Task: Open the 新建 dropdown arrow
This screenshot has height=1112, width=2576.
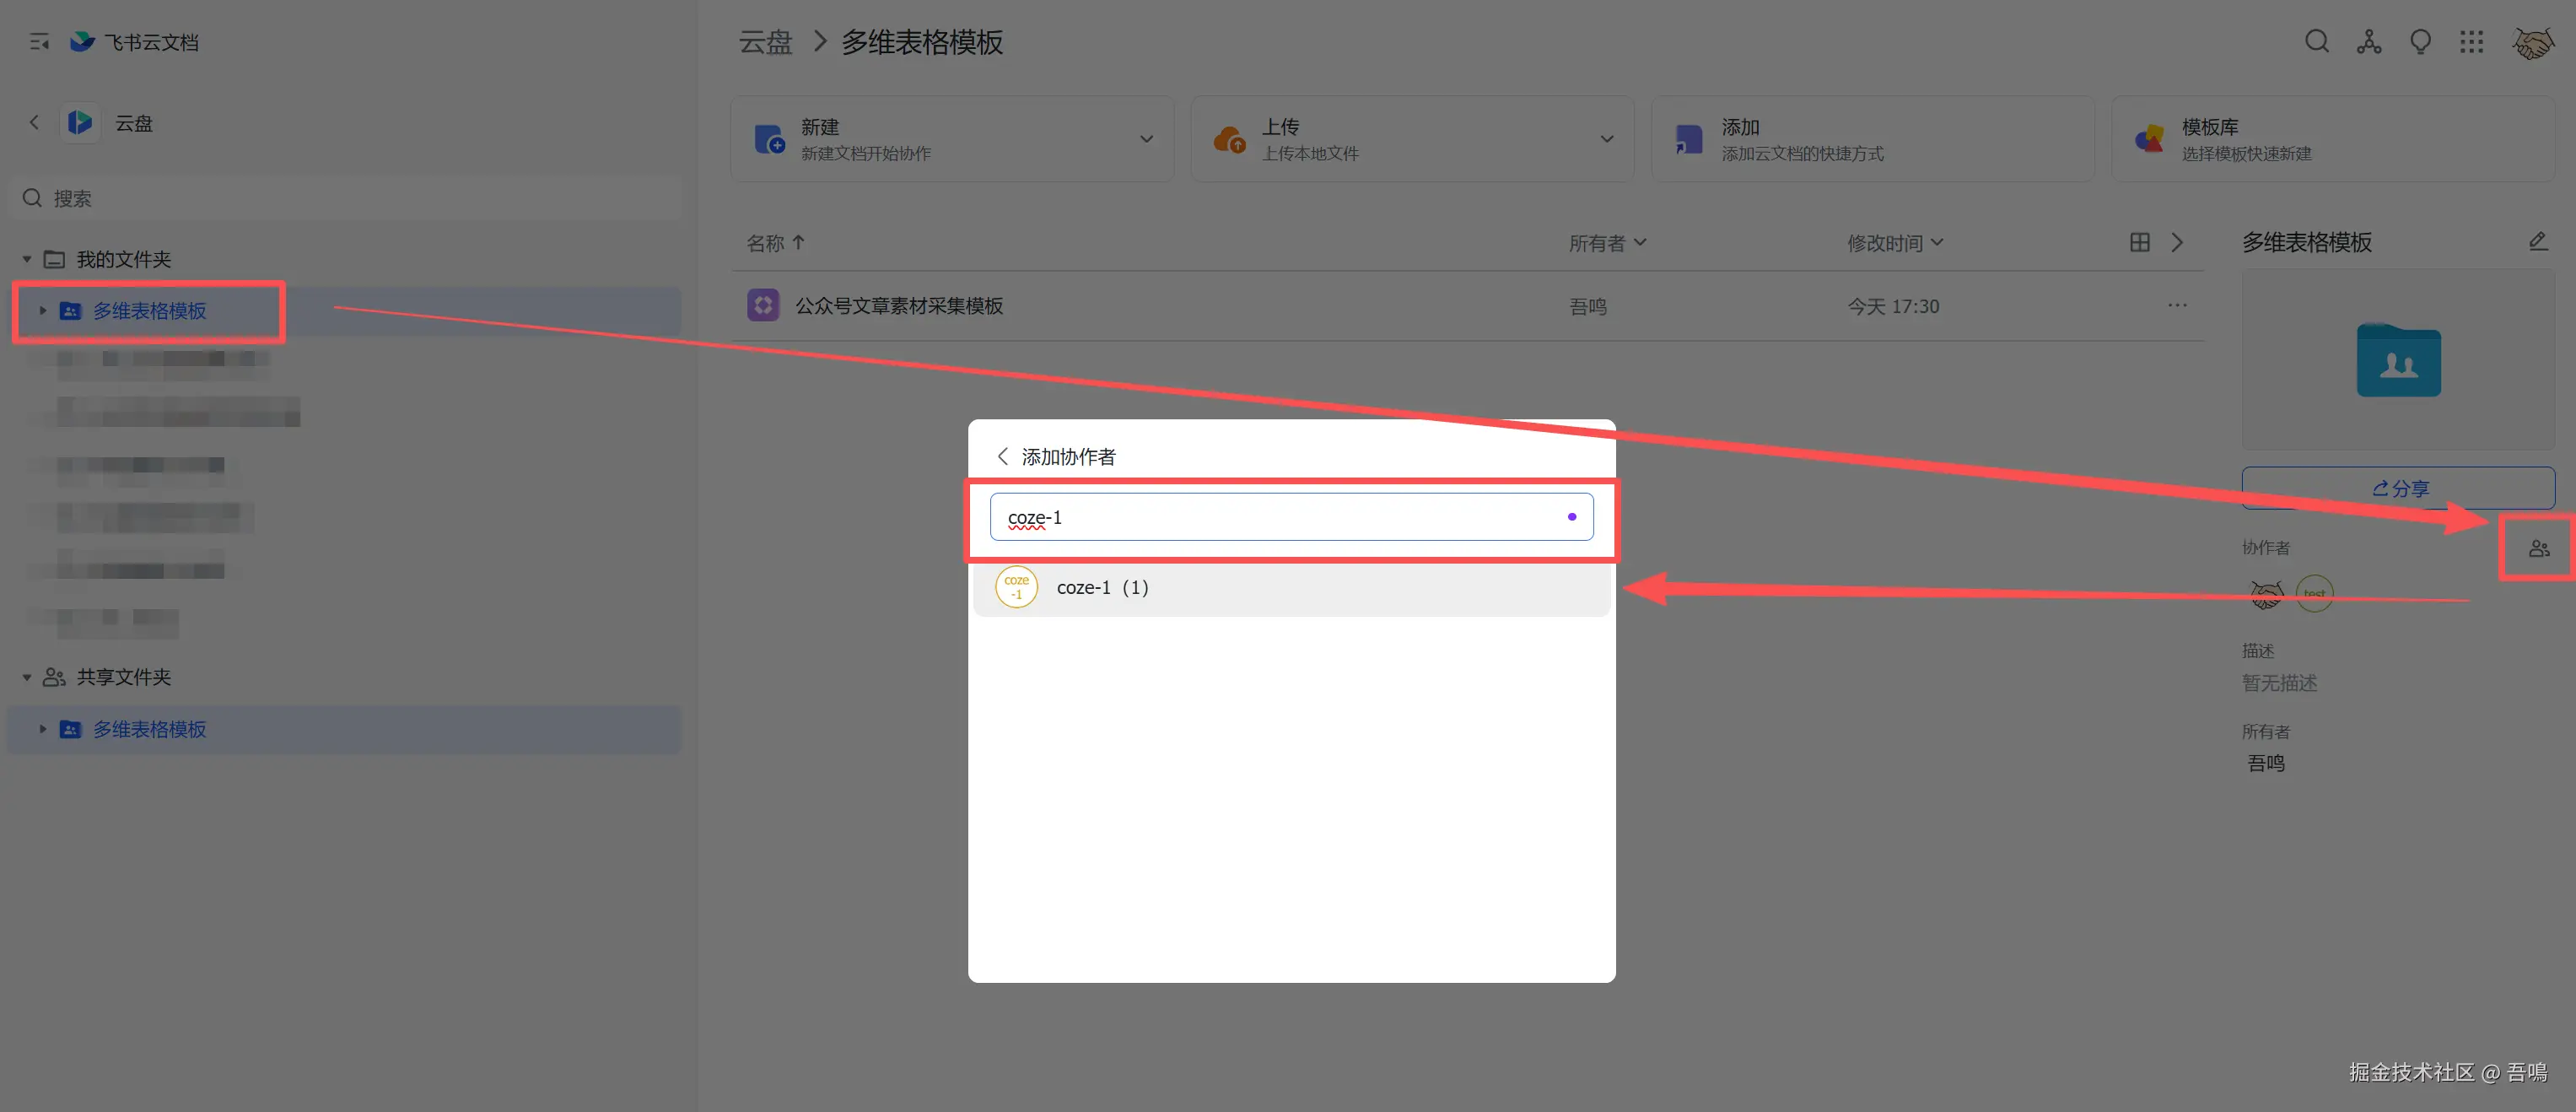Action: (x=1146, y=139)
